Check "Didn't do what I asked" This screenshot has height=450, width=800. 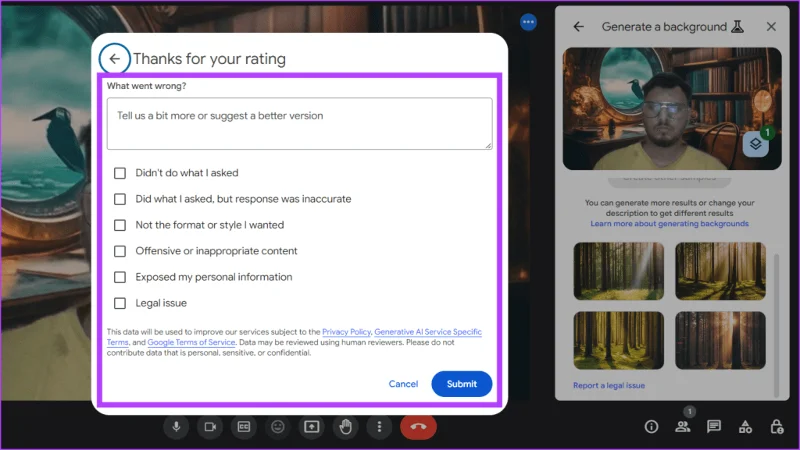click(120, 173)
